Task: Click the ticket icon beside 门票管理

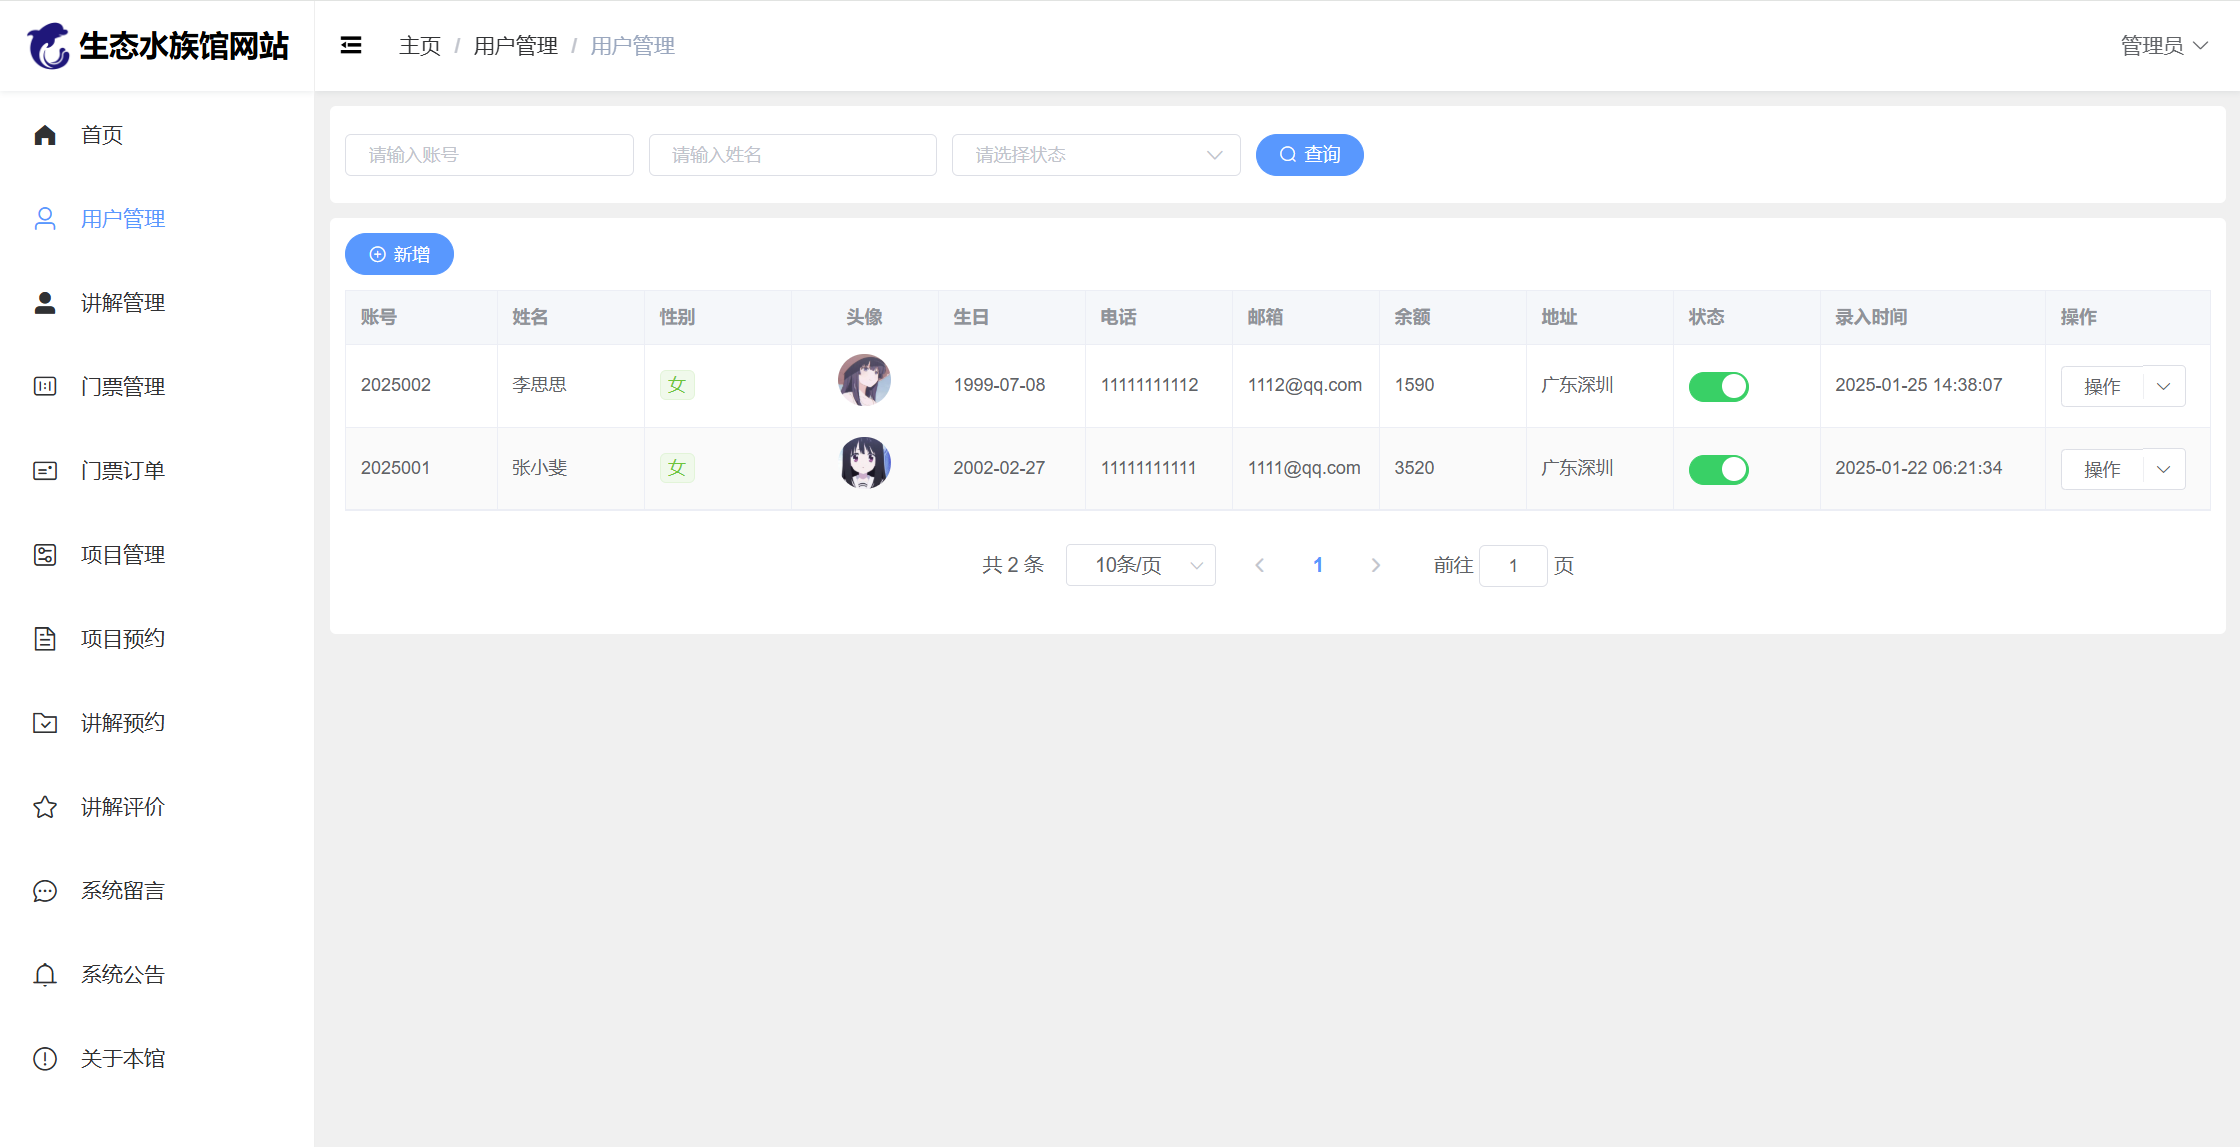Action: coord(45,387)
